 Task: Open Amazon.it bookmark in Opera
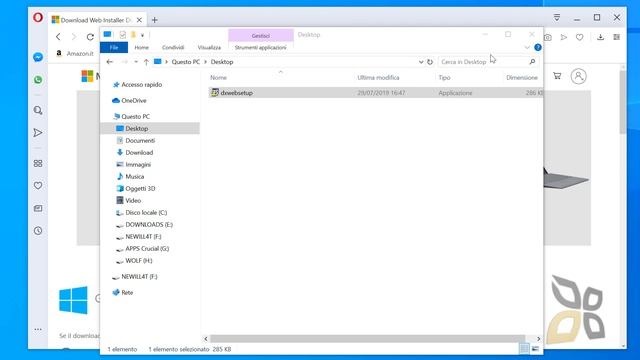coord(75,53)
